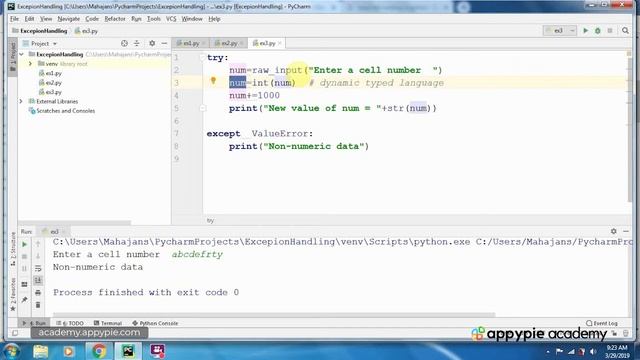Select ex2.py in project tree

[50, 83]
